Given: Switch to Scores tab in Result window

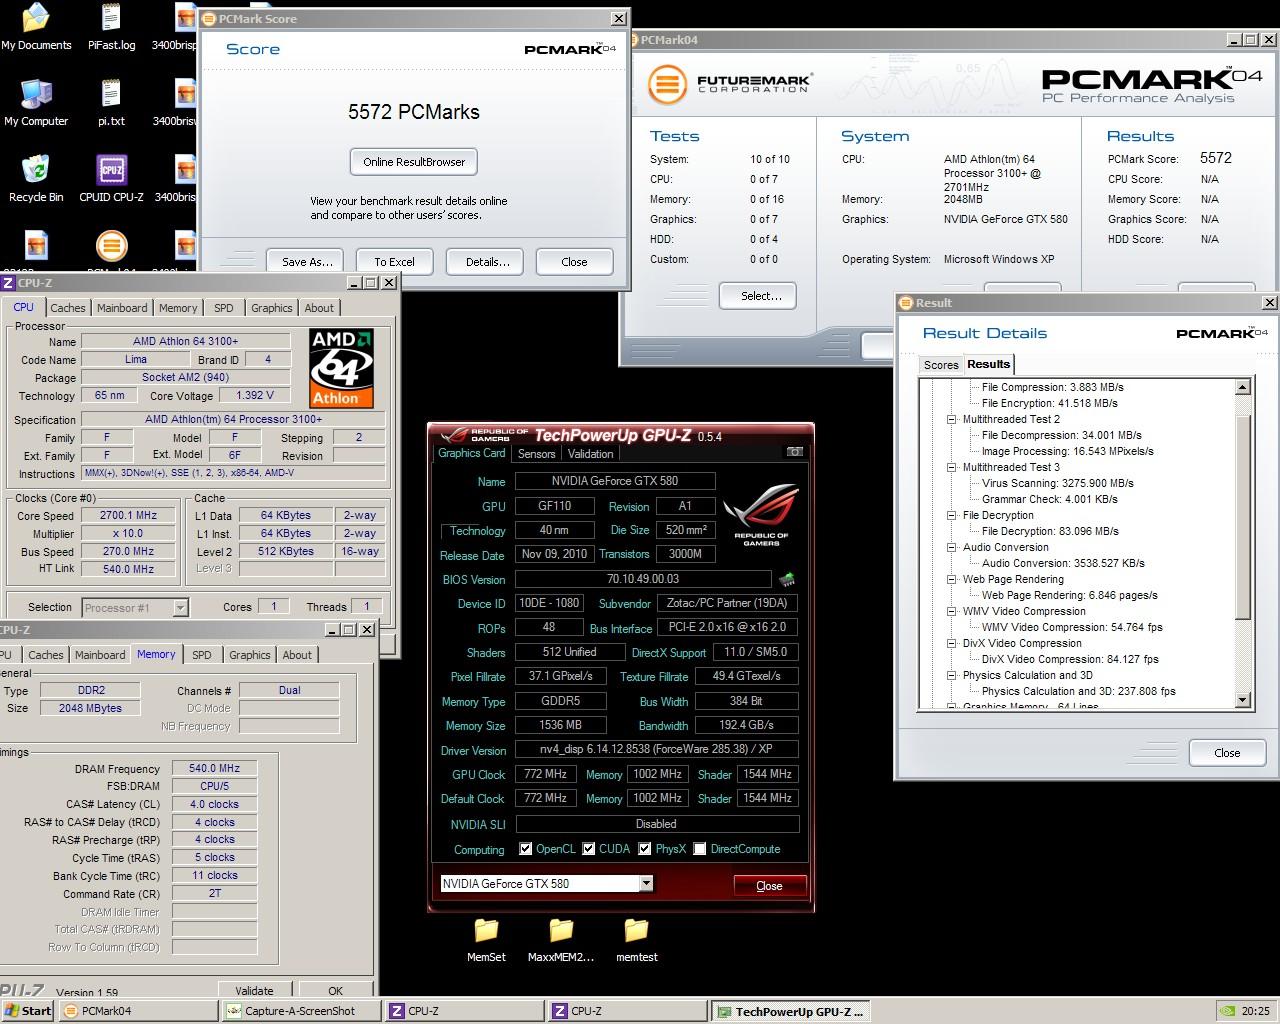Looking at the screenshot, I should 941,365.
